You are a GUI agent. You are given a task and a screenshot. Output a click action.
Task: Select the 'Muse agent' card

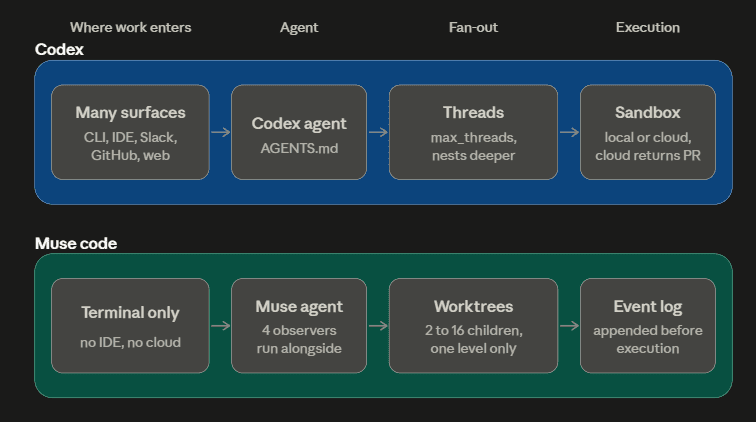point(299,326)
